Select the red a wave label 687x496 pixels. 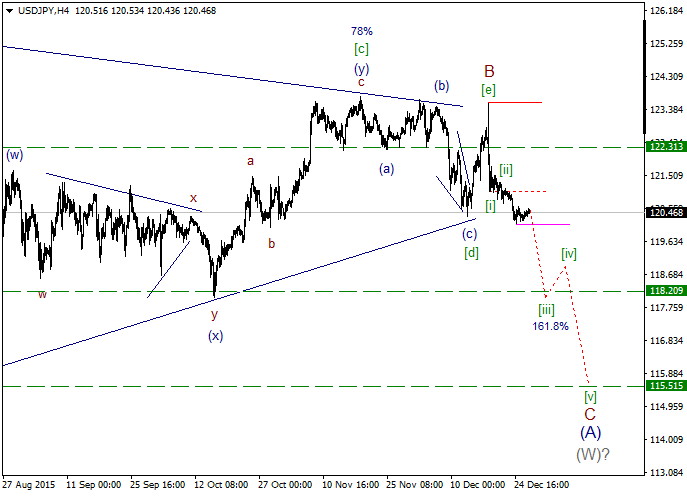point(250,161)
